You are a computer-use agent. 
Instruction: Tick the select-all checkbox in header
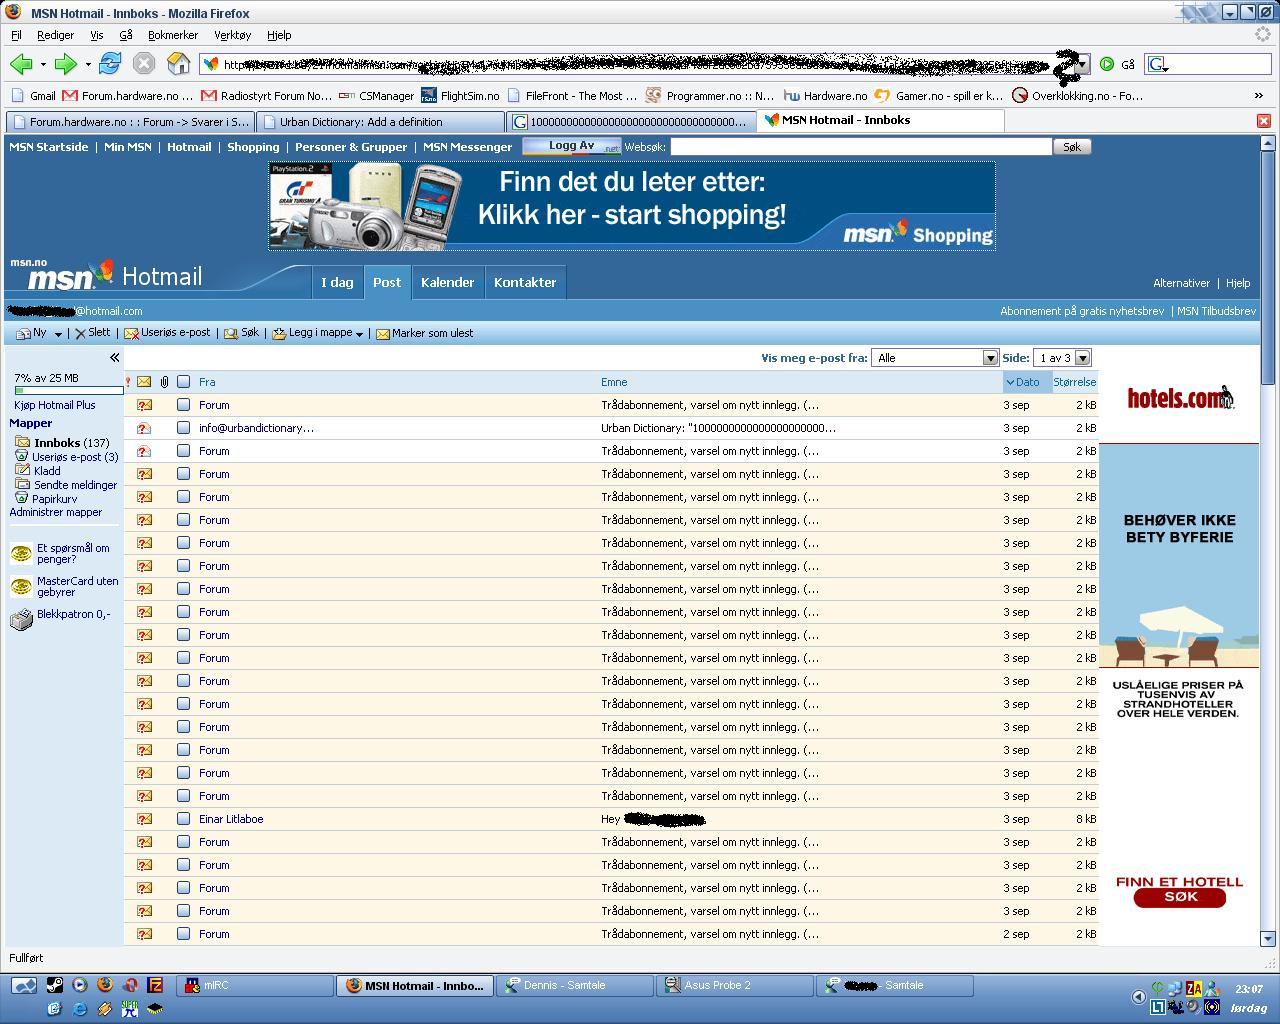tap(184, 382)
